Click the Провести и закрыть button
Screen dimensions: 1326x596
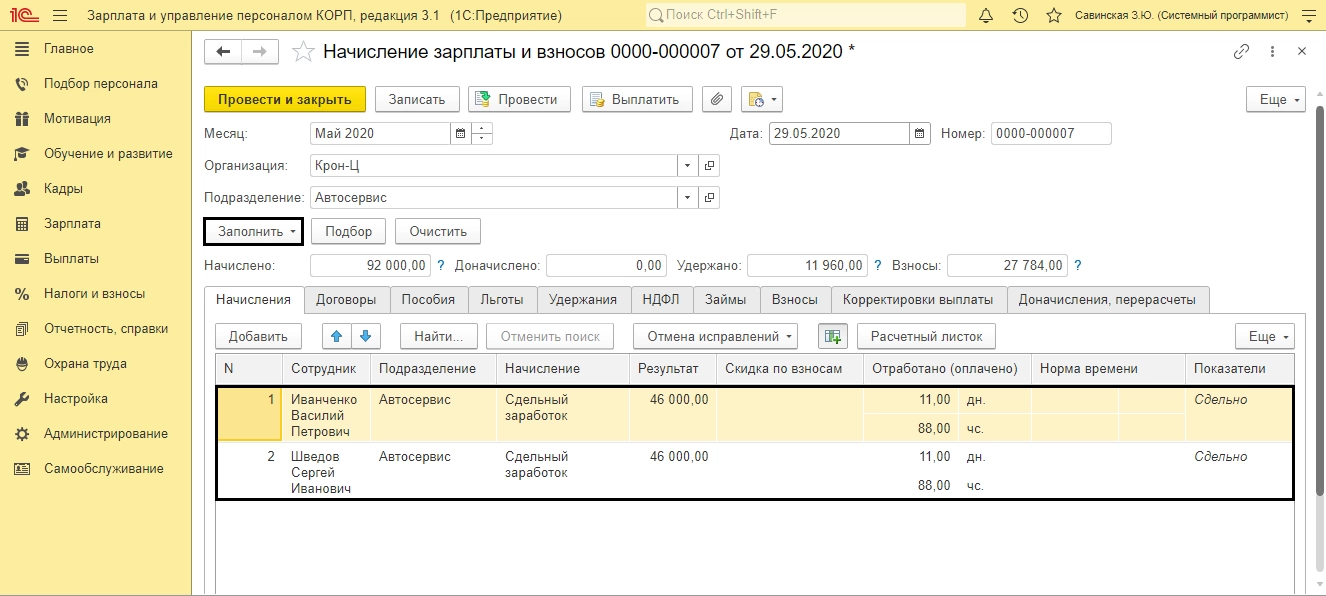pyautogui.click(x=285, y=99)
